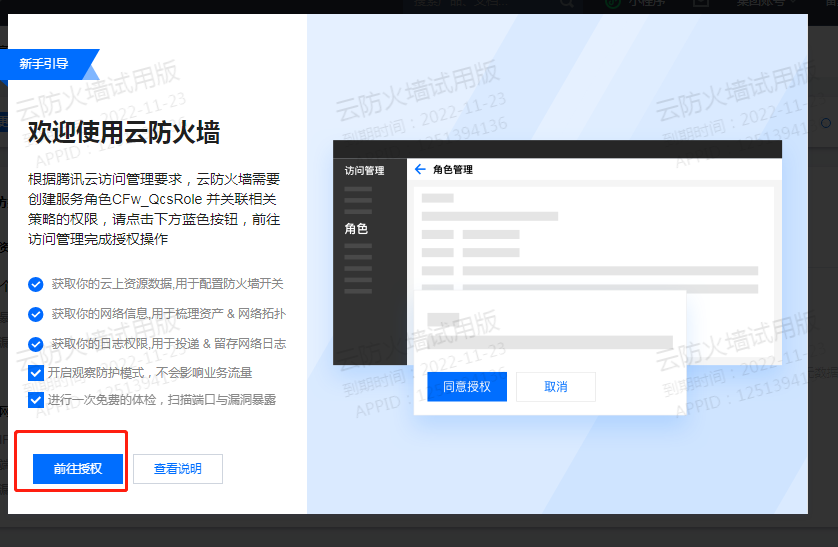Image resolution: width=838 pixels, height=547 pixels.
Task: Click the 同意授权 button in illustration
Action: pos(467,387)
